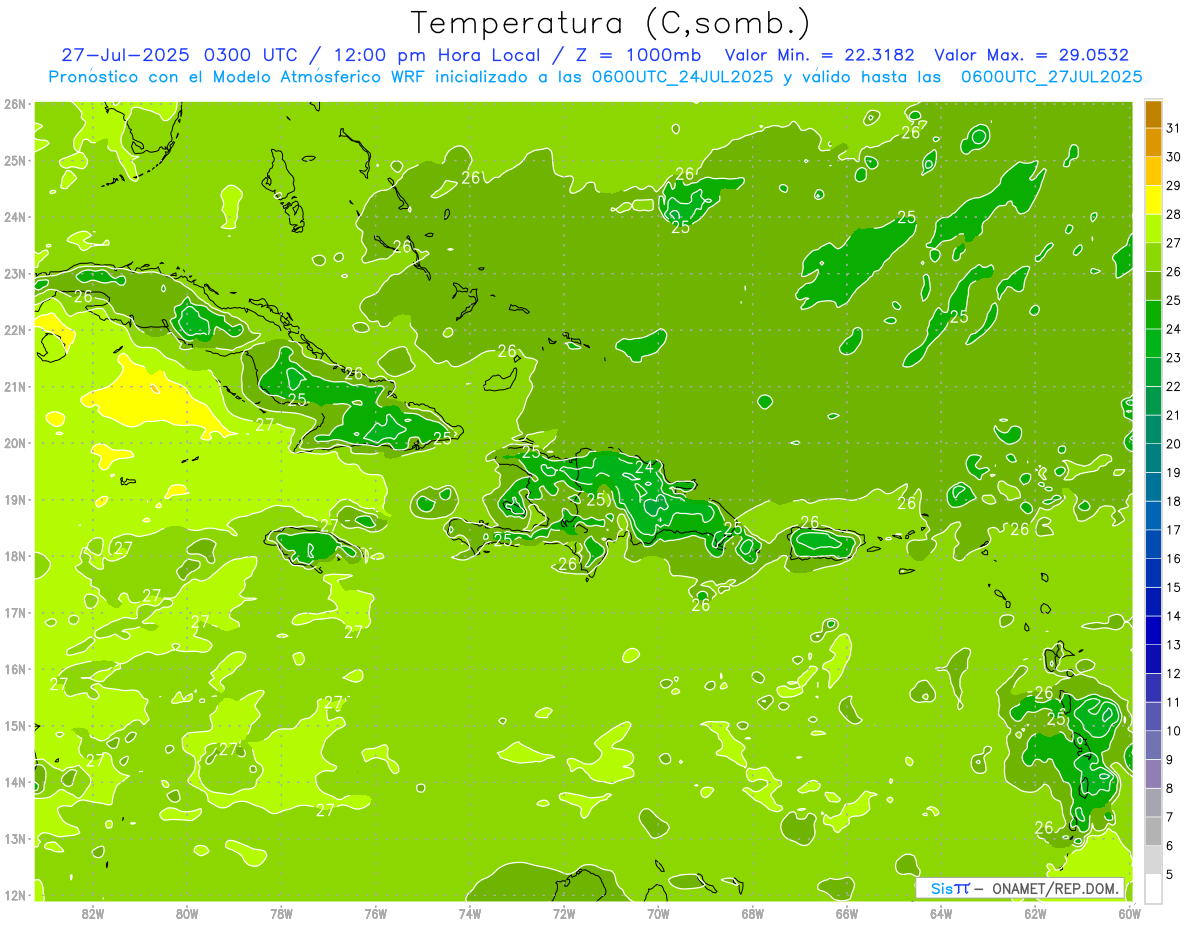Click the 10 label on the color scale
Image resolution: width=1200 pixels, height=927 pixels.
(1174, 731)
